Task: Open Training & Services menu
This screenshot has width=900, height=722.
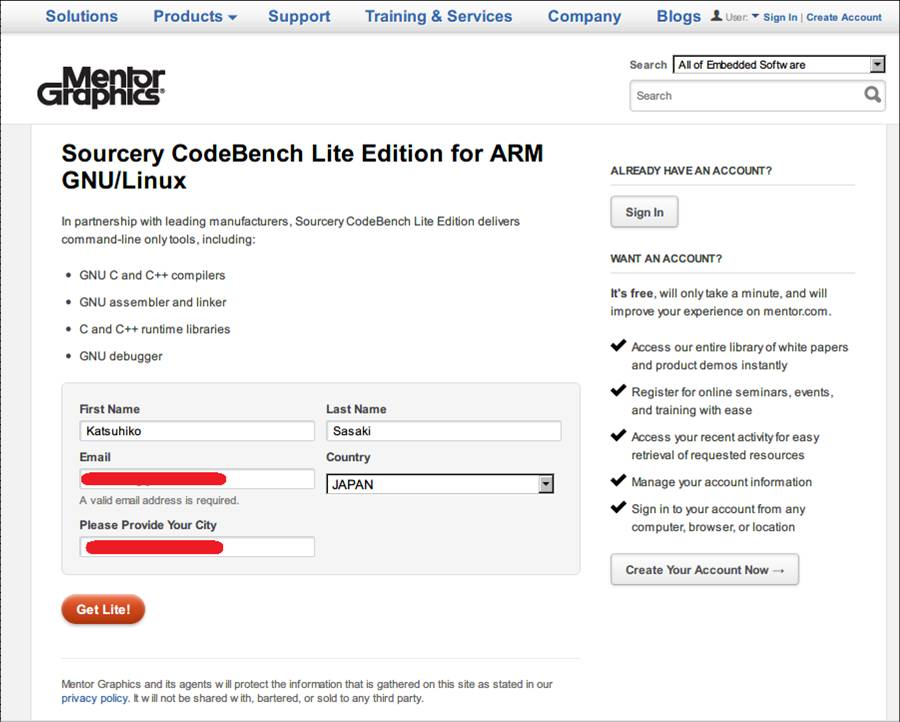Action: point(438,16)
